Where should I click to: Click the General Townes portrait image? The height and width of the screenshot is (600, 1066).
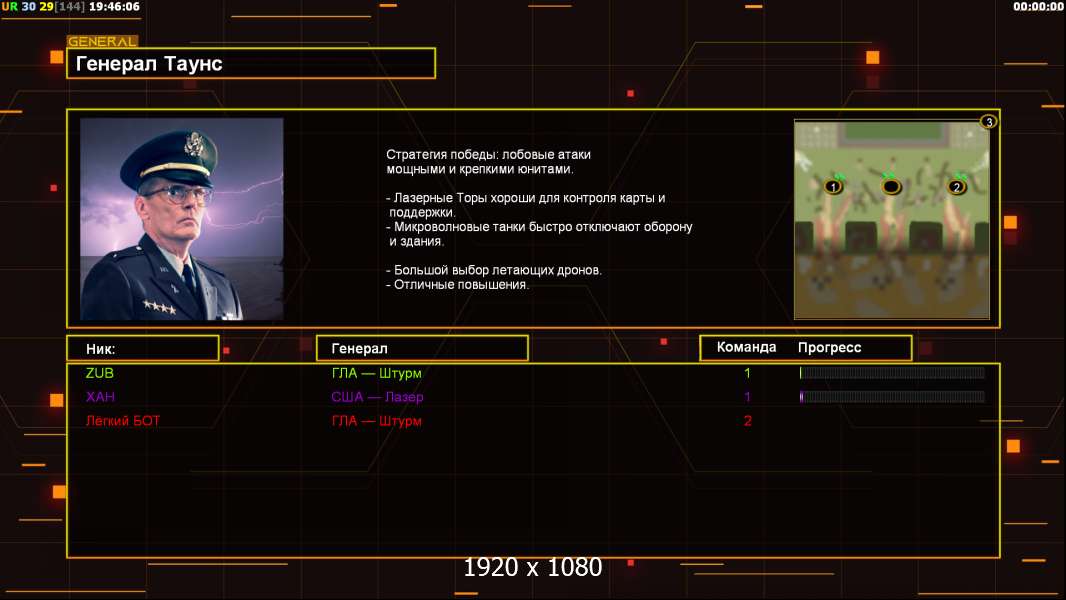[x=182, y=219]
